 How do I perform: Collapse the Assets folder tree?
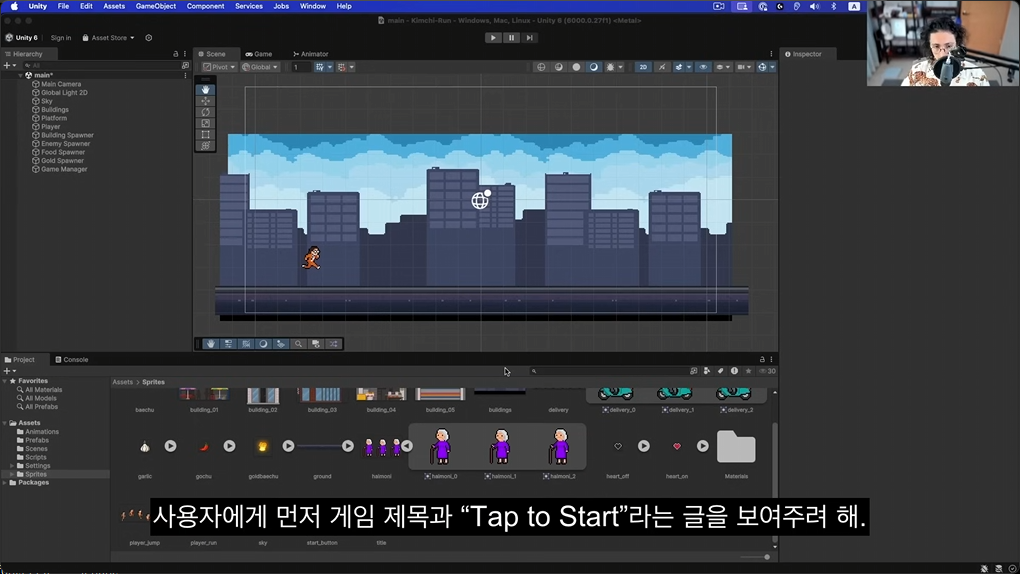tap(5, 423)
